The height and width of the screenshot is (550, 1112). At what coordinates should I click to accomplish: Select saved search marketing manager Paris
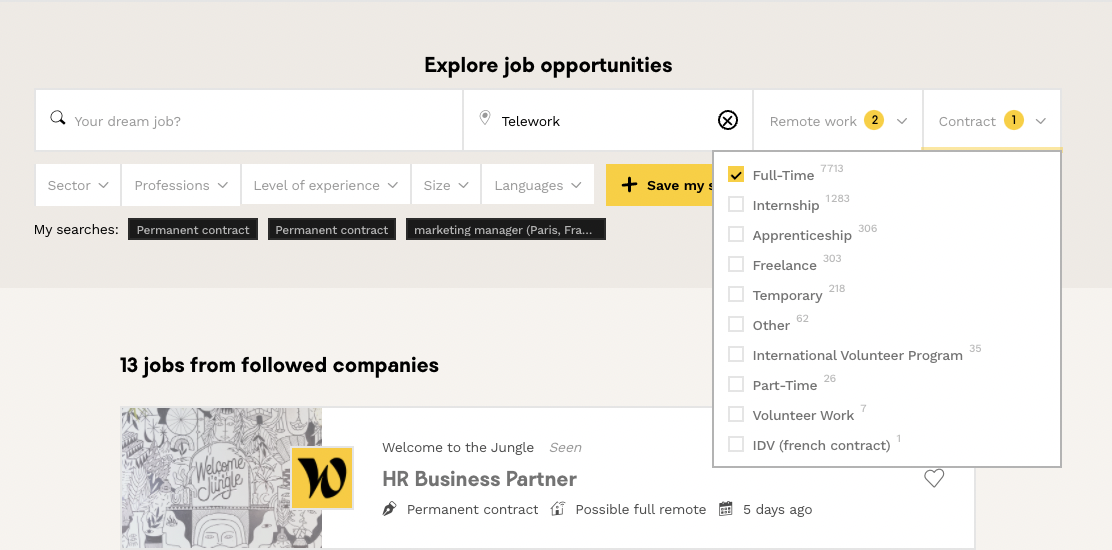(505, 230)
